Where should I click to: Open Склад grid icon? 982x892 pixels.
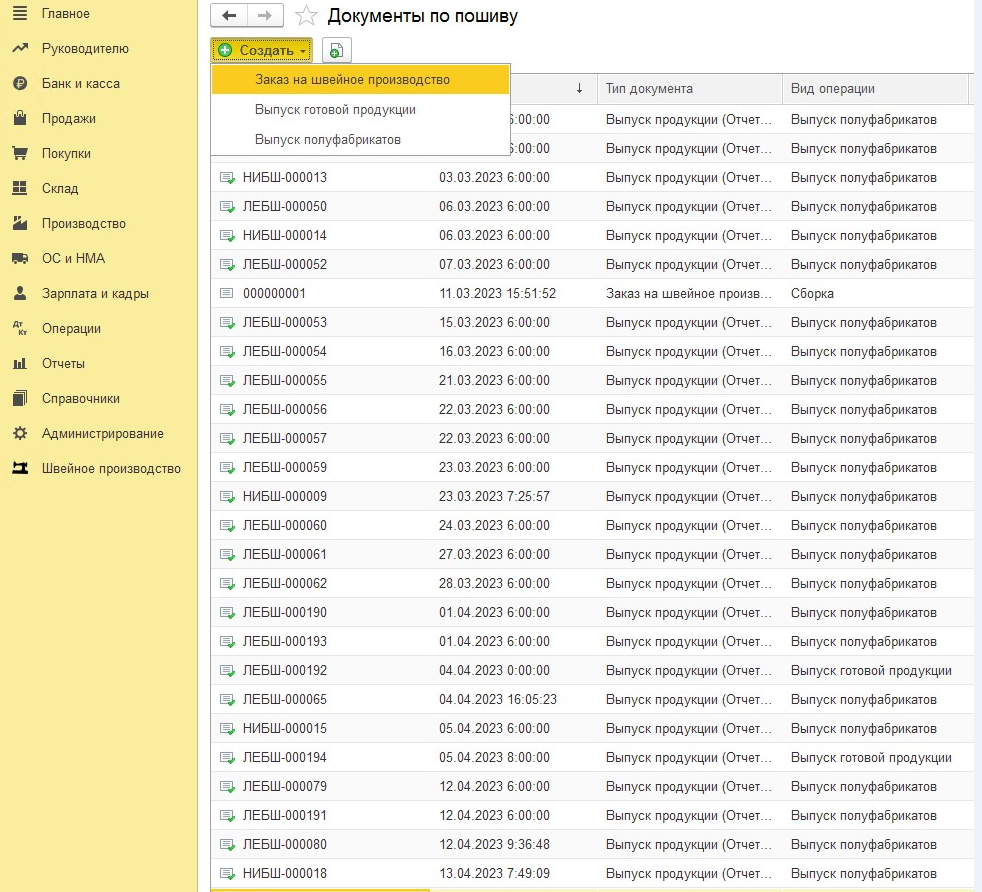[20, 188]
